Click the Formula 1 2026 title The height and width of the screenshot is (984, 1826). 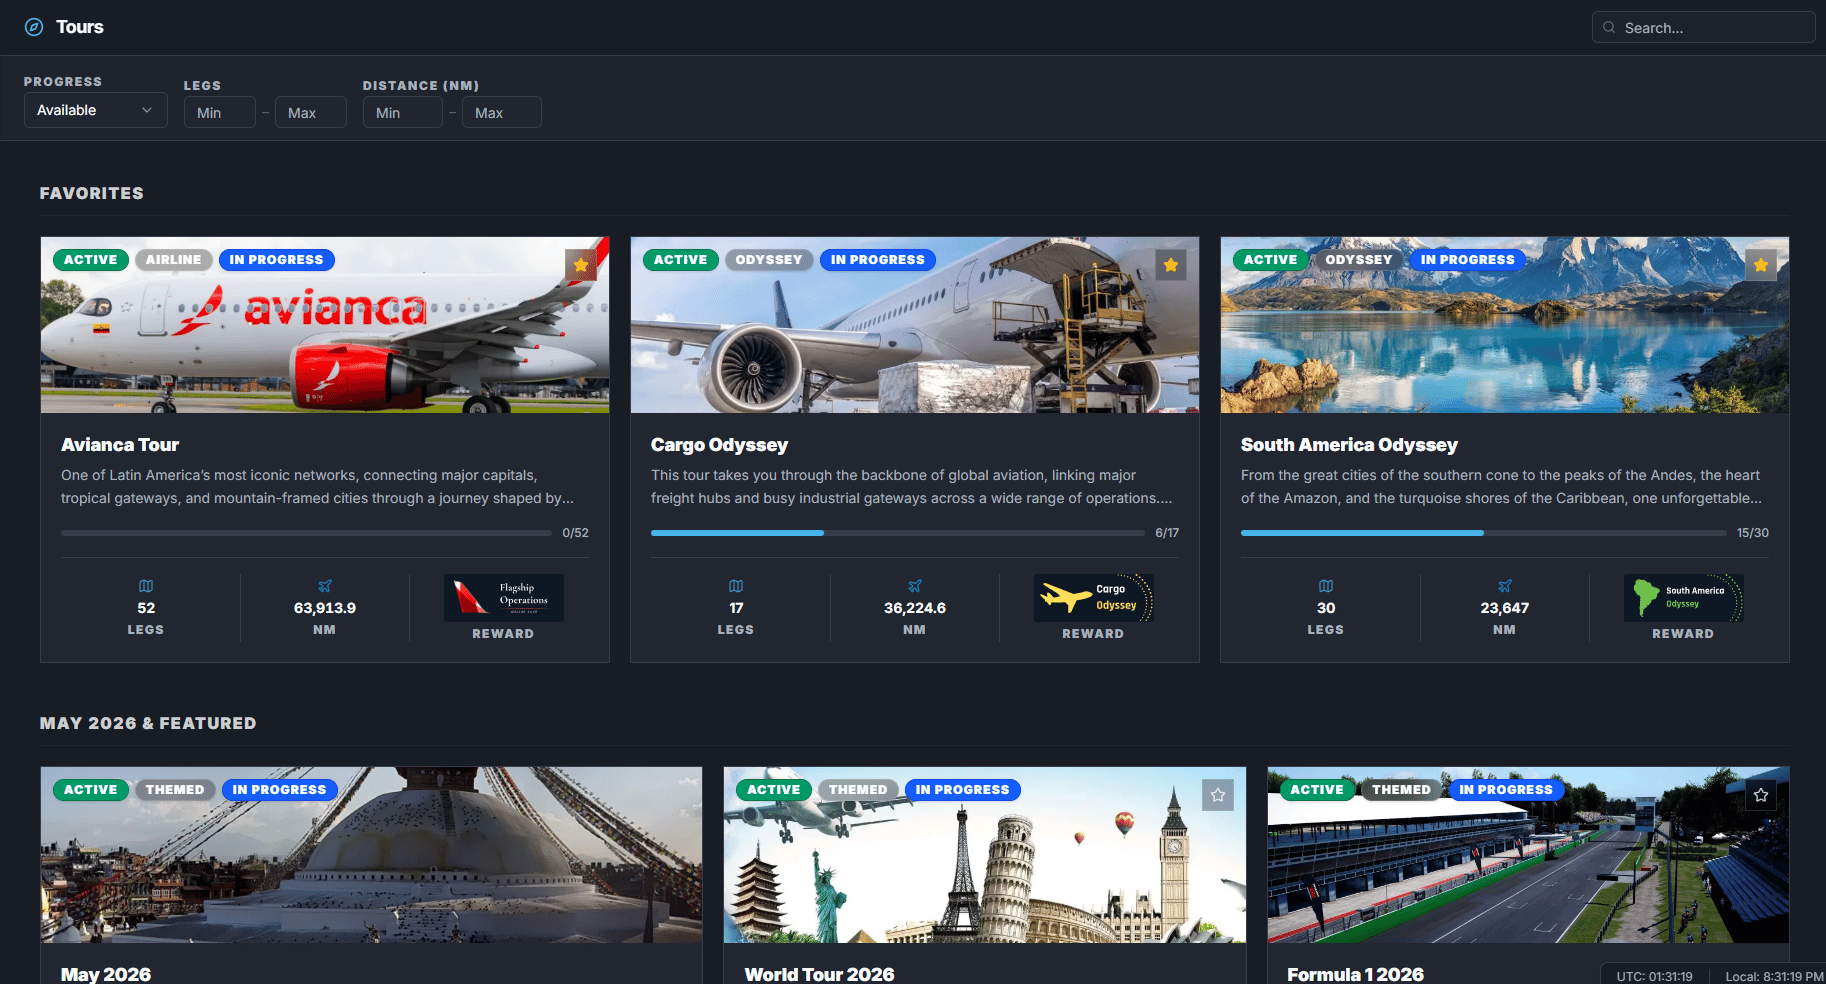(x=1355, y=974)
